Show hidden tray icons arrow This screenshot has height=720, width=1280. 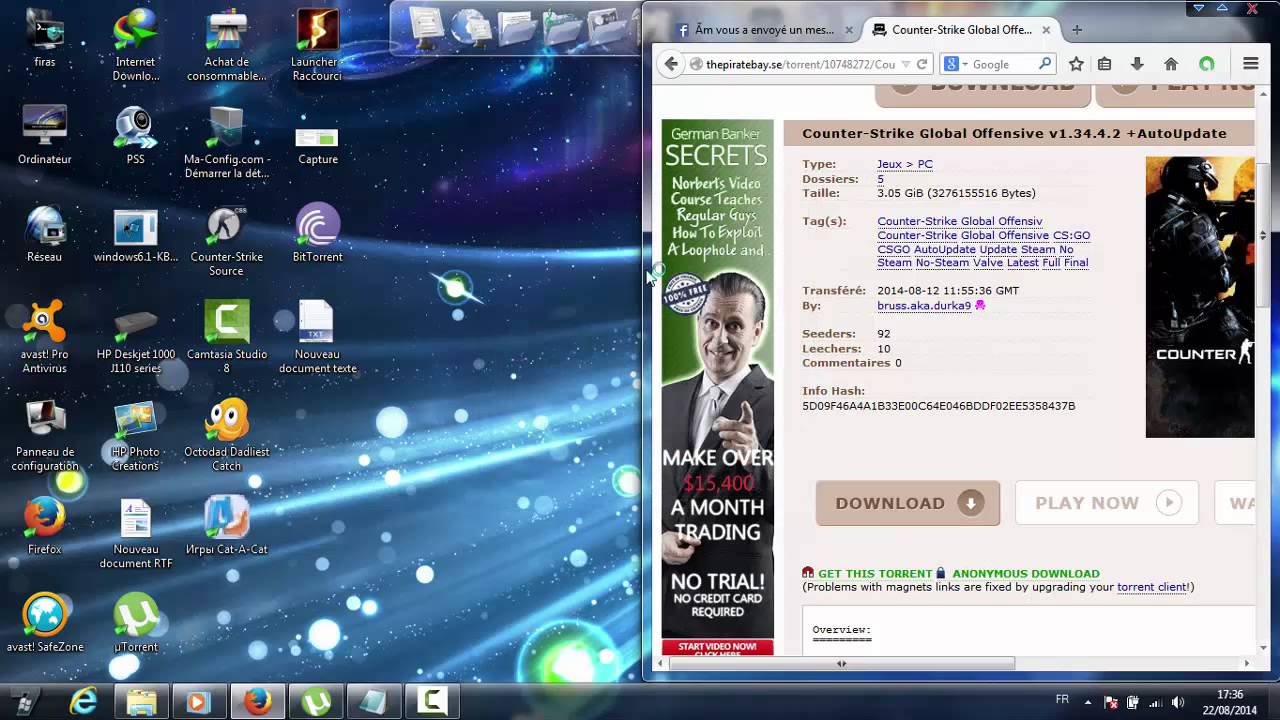1089,702
